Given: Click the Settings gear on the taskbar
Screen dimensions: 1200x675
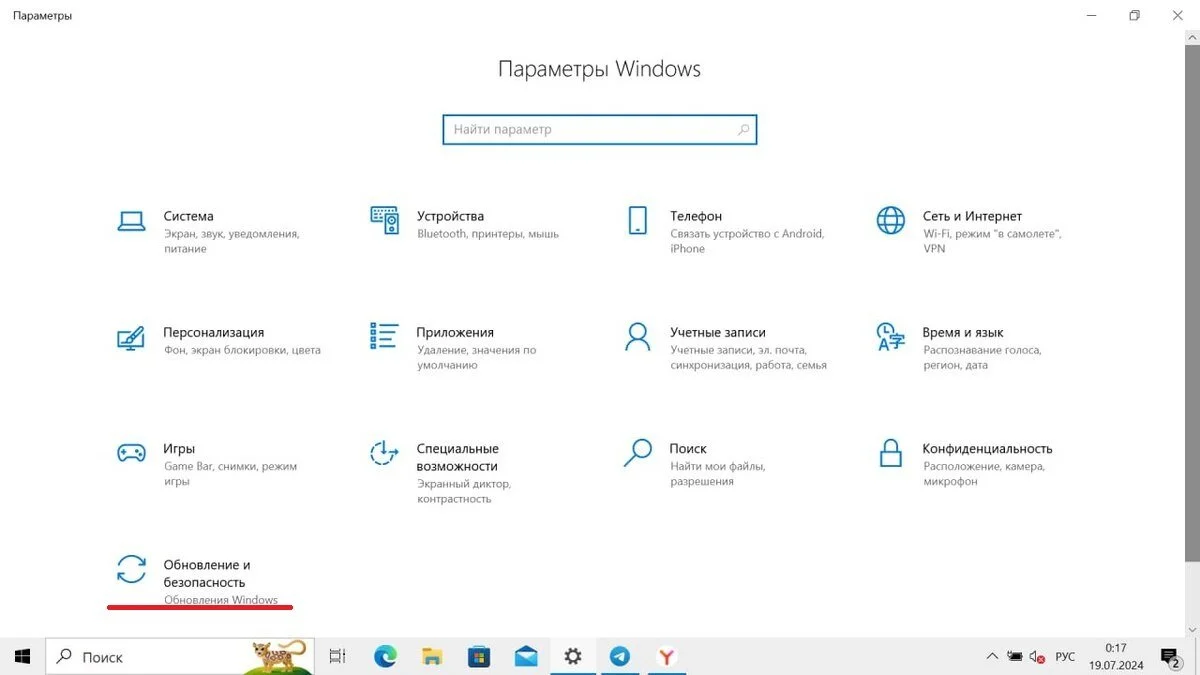Looking at the screenshot, I should pos(573,656).
